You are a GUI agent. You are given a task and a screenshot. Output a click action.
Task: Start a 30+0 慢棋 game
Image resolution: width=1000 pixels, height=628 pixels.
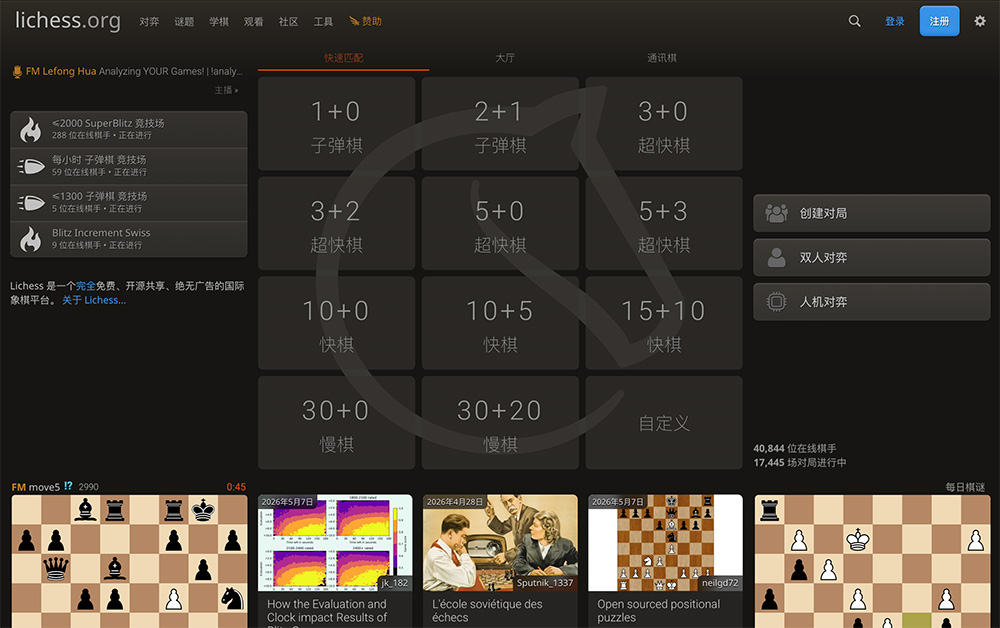pos(337,423)
